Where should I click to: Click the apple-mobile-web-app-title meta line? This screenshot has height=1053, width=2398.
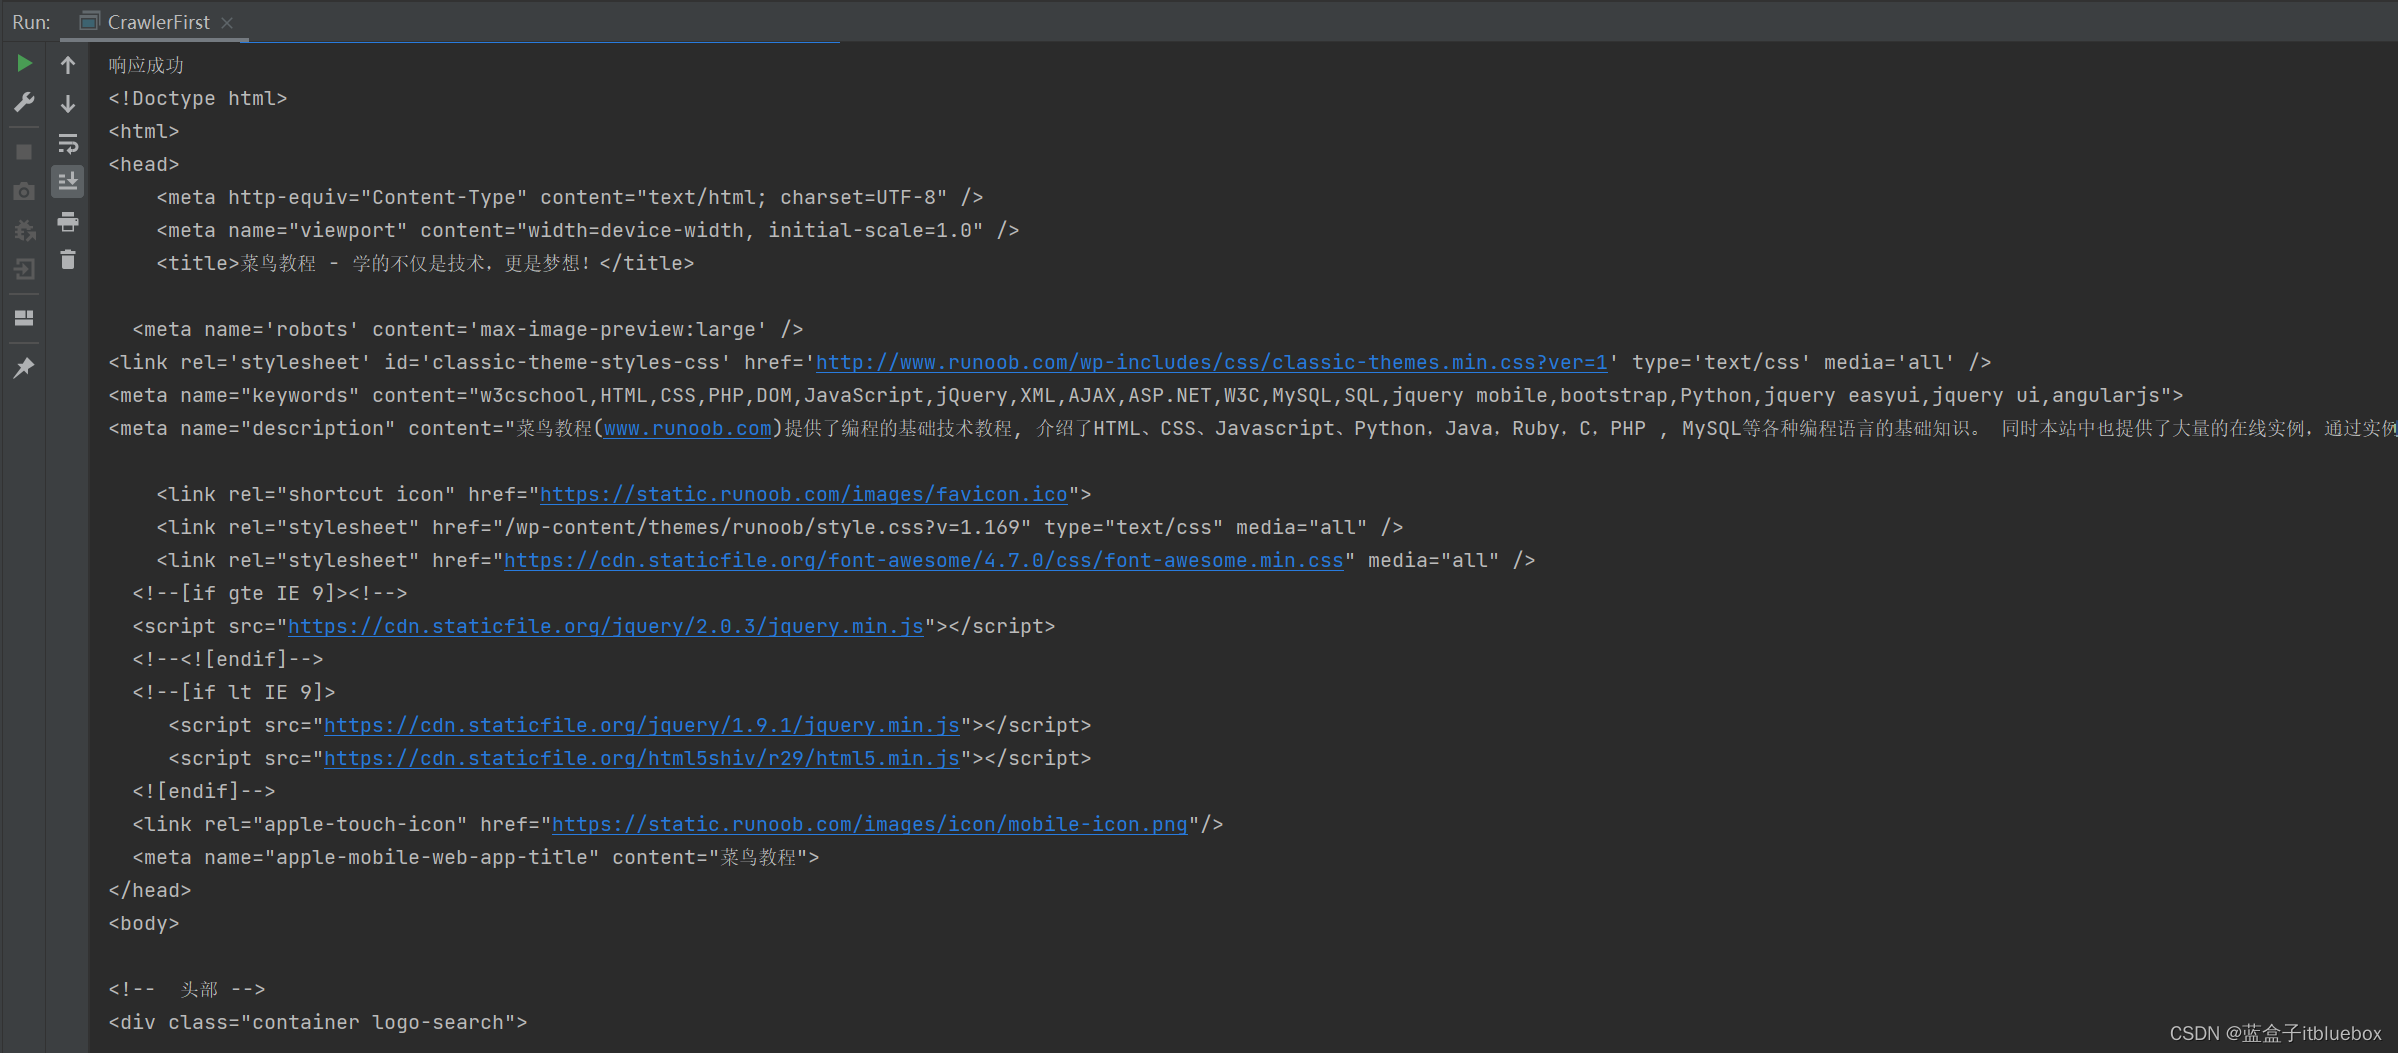click(476, 857)
